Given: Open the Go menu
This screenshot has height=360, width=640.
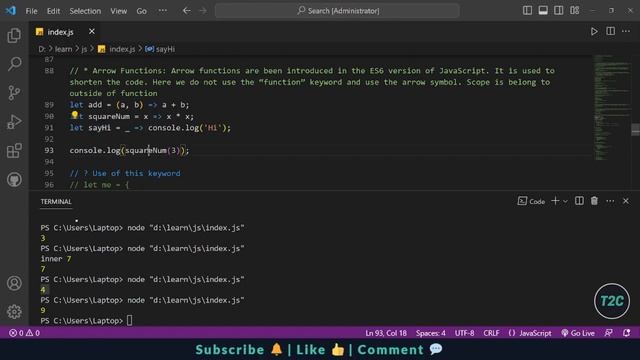Looking at the screenshot, I should pos(141,11).
